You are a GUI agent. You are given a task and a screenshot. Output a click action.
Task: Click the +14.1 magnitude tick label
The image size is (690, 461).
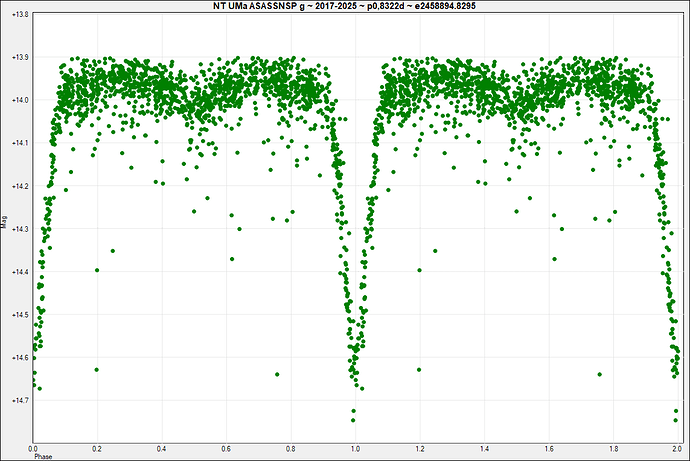click(20, 143)
